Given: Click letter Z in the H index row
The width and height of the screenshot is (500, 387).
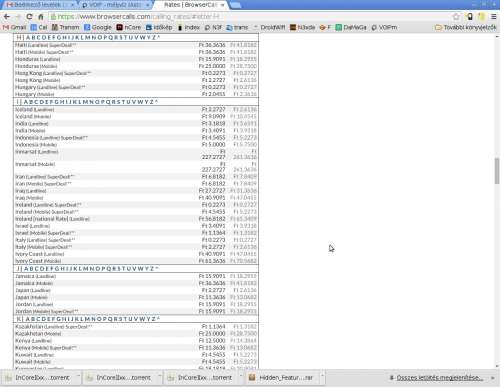Looking at the screenshot, I should coord(154,37).
